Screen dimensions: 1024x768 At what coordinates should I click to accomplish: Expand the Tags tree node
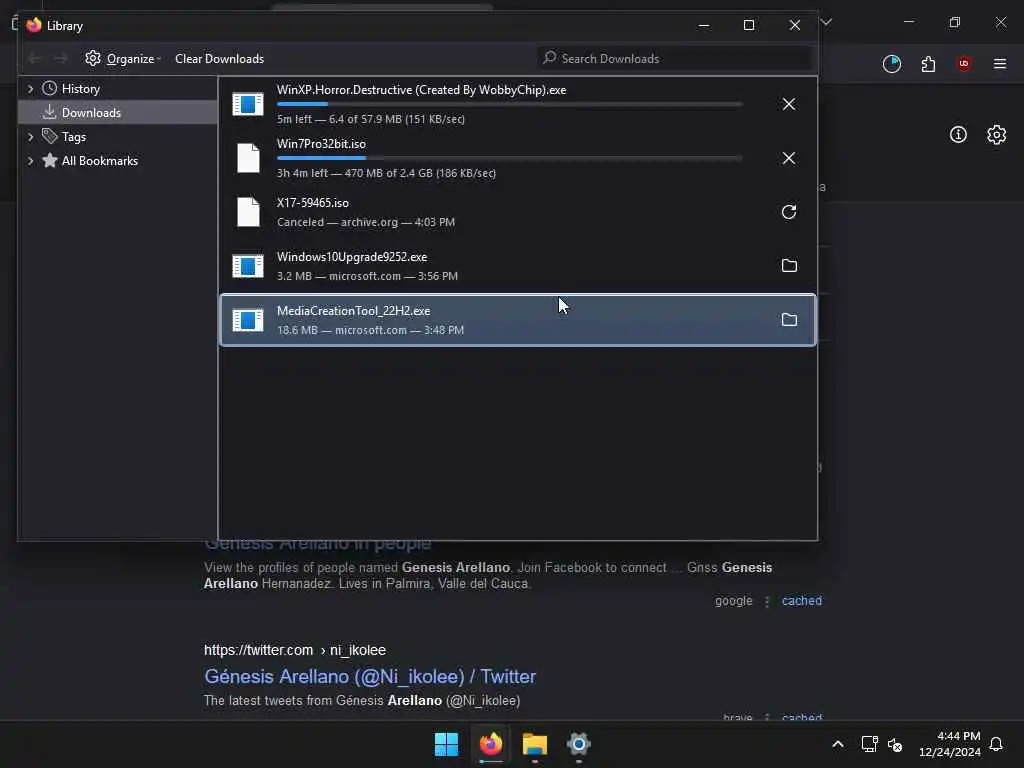[30, 136]
